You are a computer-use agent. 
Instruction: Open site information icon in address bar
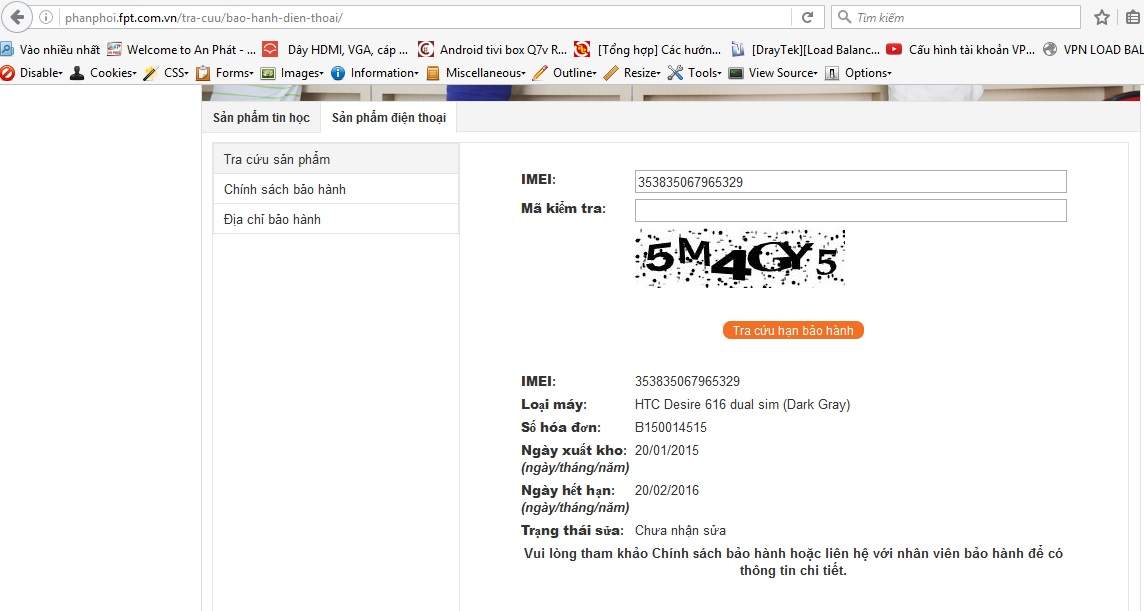pos(45,18)
